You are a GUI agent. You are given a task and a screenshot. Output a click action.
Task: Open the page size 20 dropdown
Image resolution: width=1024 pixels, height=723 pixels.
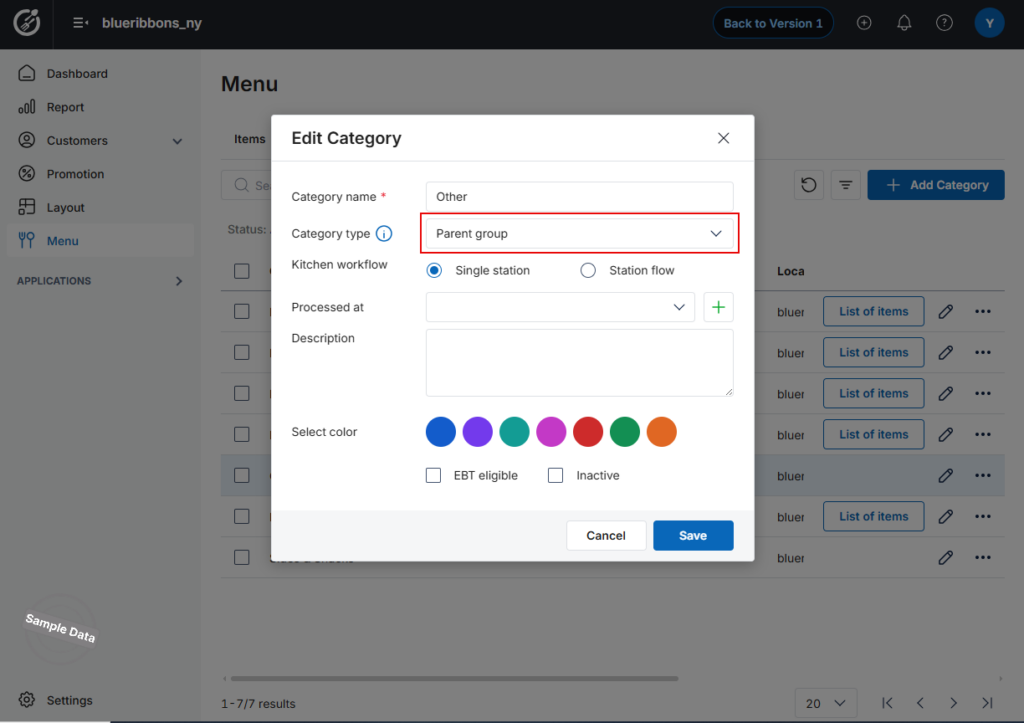[x=825, y=703]
